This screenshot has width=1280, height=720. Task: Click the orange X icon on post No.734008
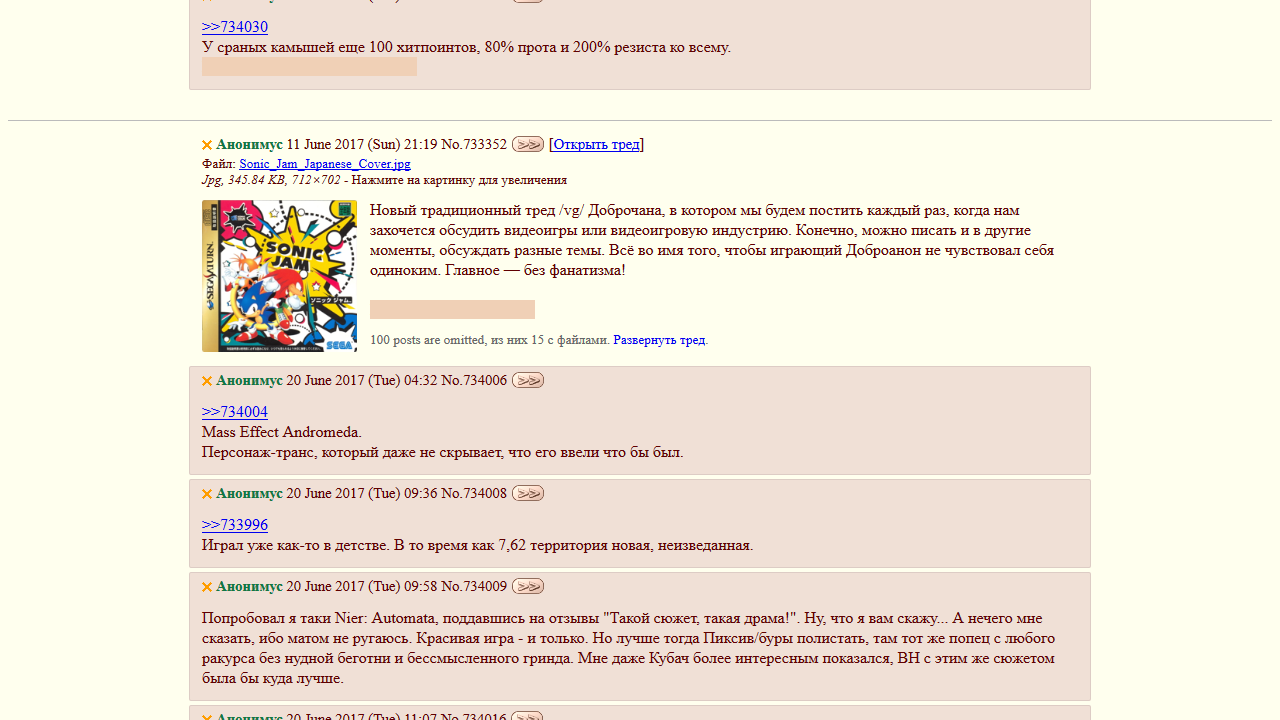tap(207, 494)
